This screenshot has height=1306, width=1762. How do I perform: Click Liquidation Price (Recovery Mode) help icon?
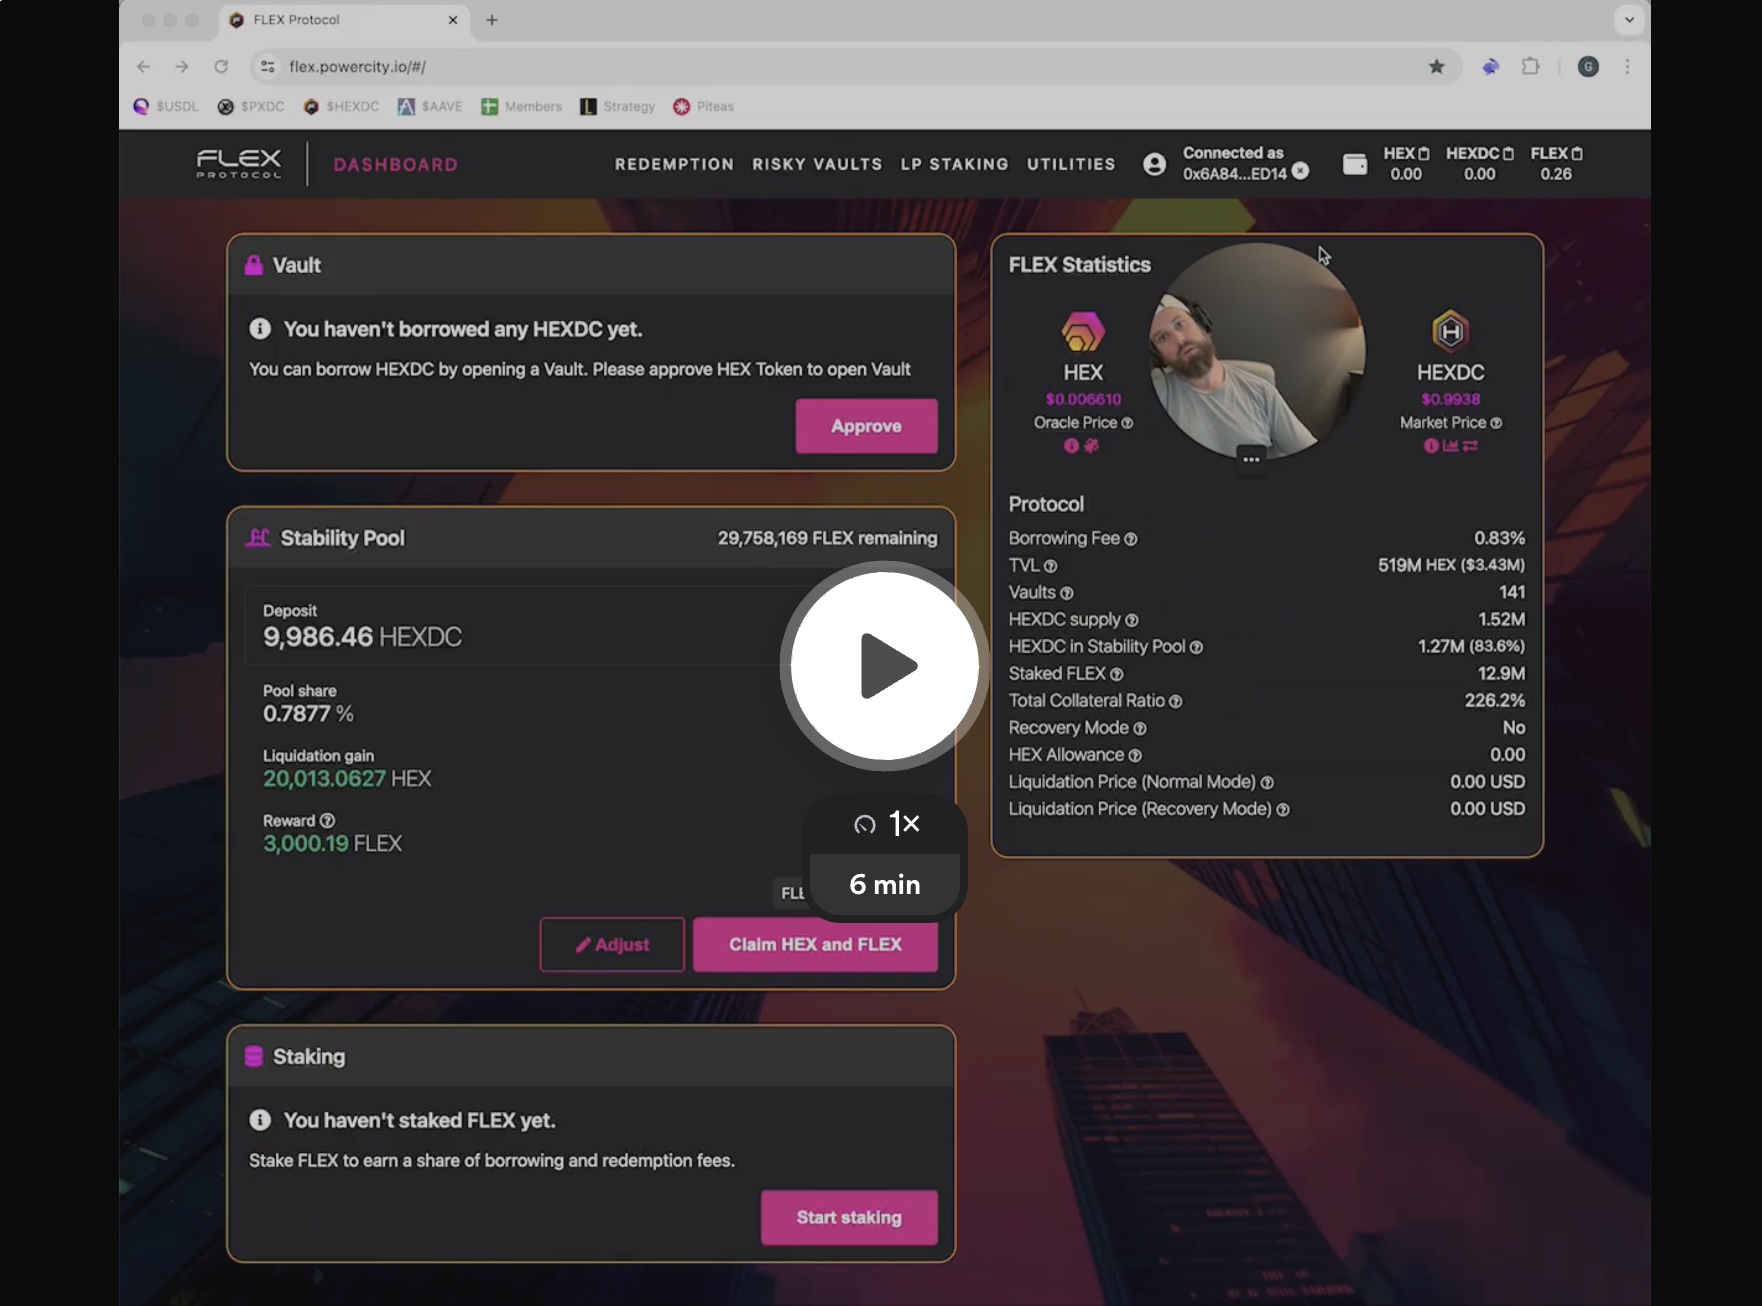1283,809
